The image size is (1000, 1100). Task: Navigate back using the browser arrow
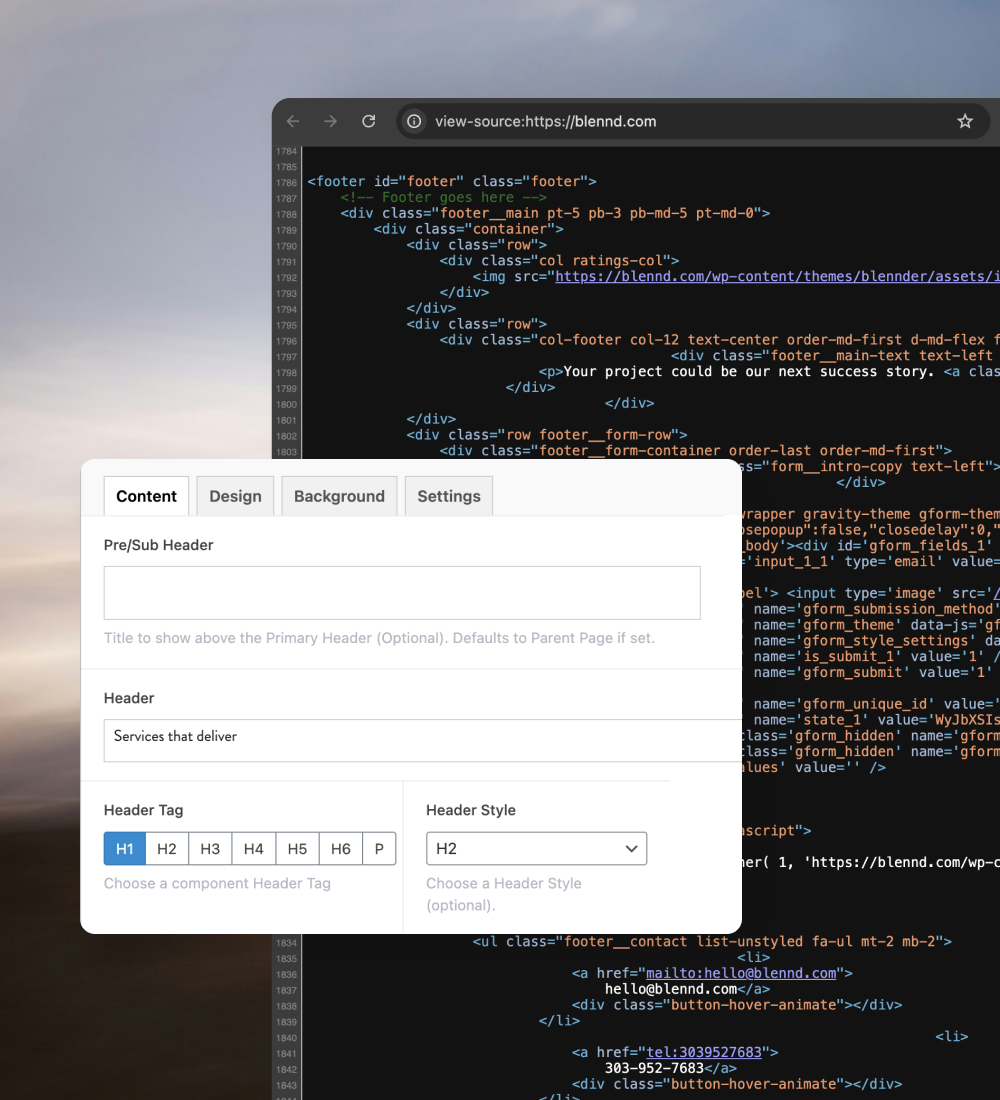click(291, 121)
